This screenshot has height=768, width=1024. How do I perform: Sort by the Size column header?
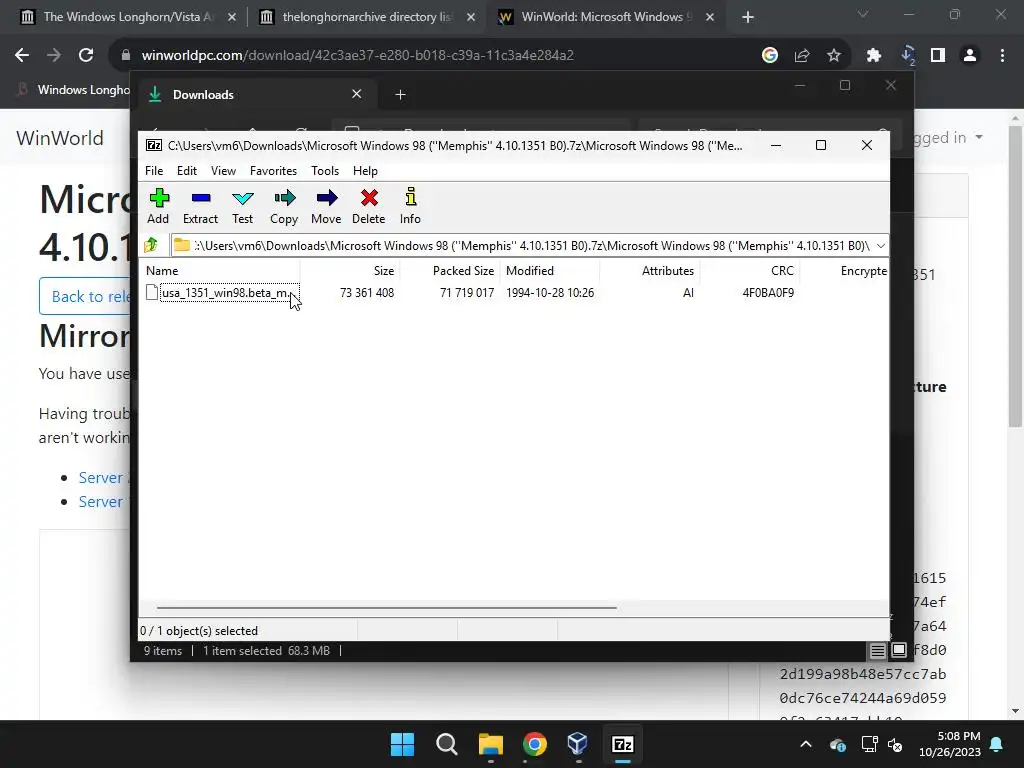383,270
